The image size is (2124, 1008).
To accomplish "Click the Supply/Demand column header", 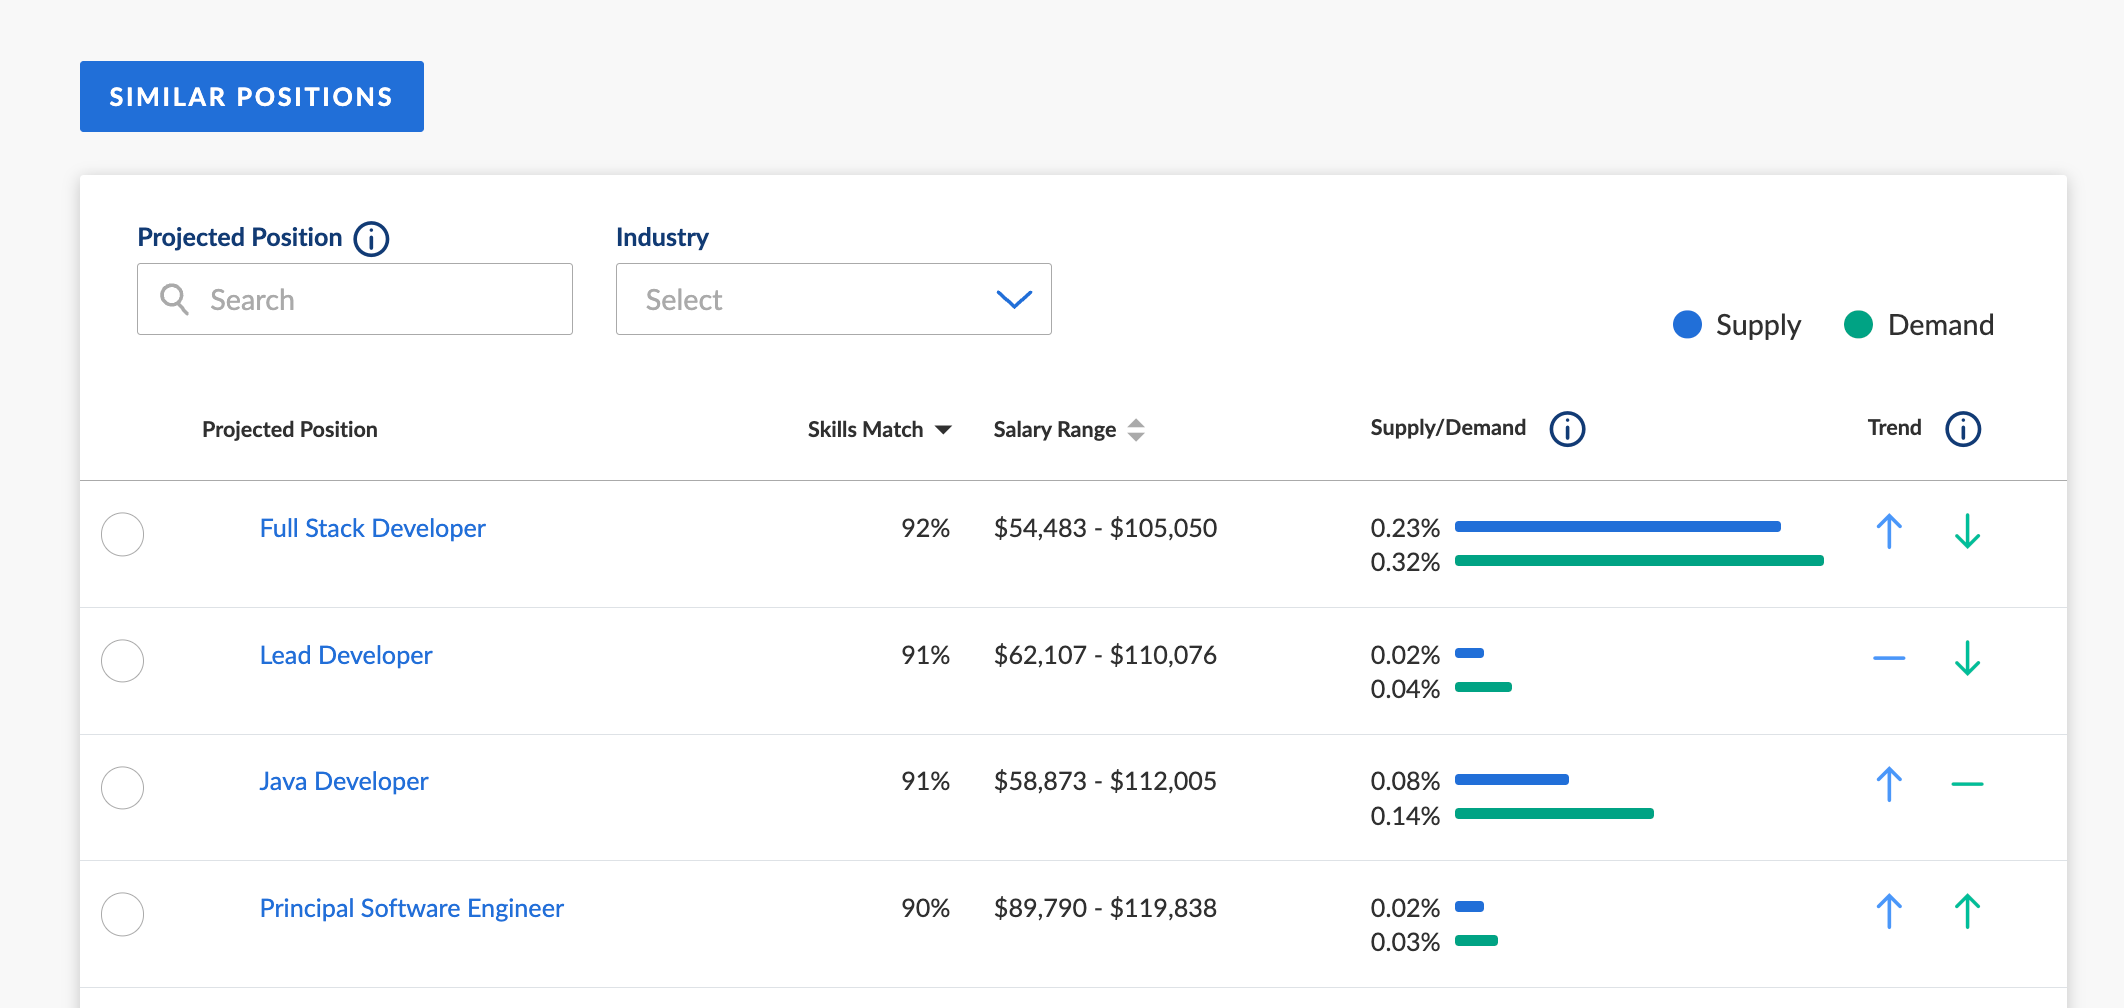I will click(x=1448, y=428).
